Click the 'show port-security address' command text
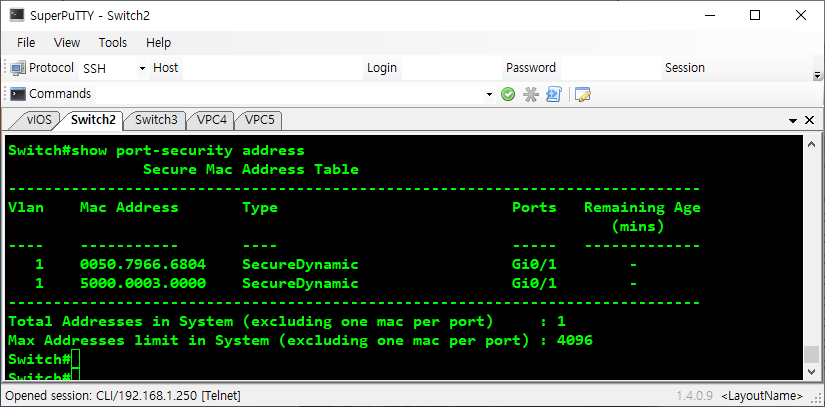Viewport: 825px width, 407px height. pyautogui.click(x=188, y=151)
